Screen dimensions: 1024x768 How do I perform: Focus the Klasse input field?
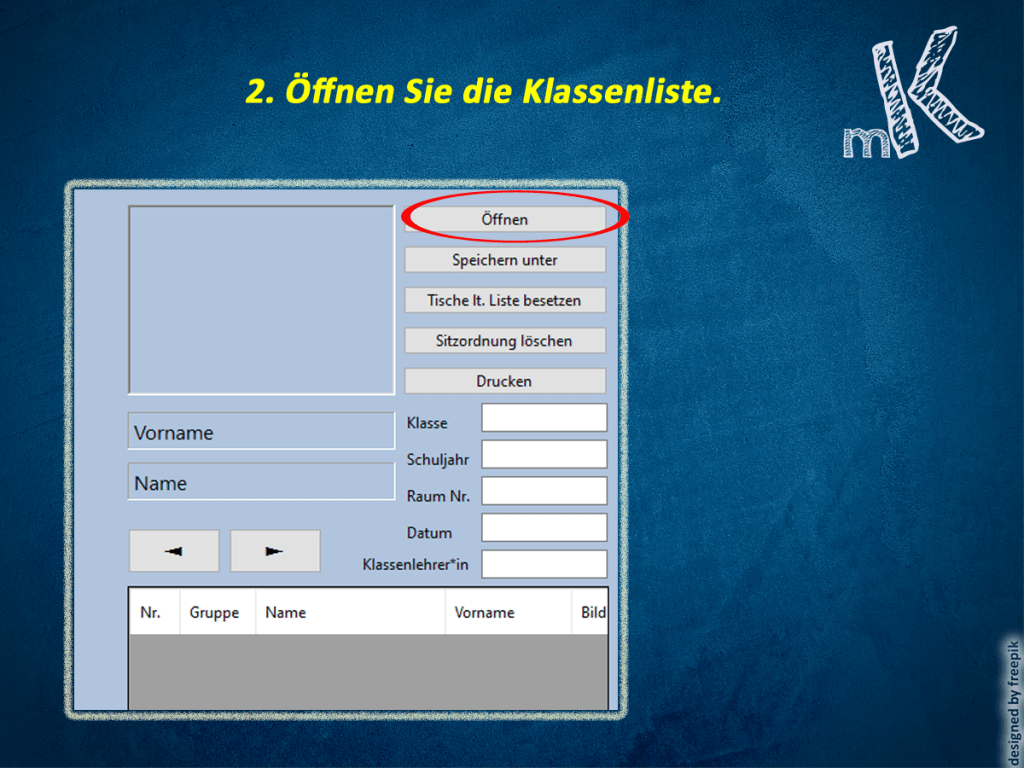pos(544,418)
